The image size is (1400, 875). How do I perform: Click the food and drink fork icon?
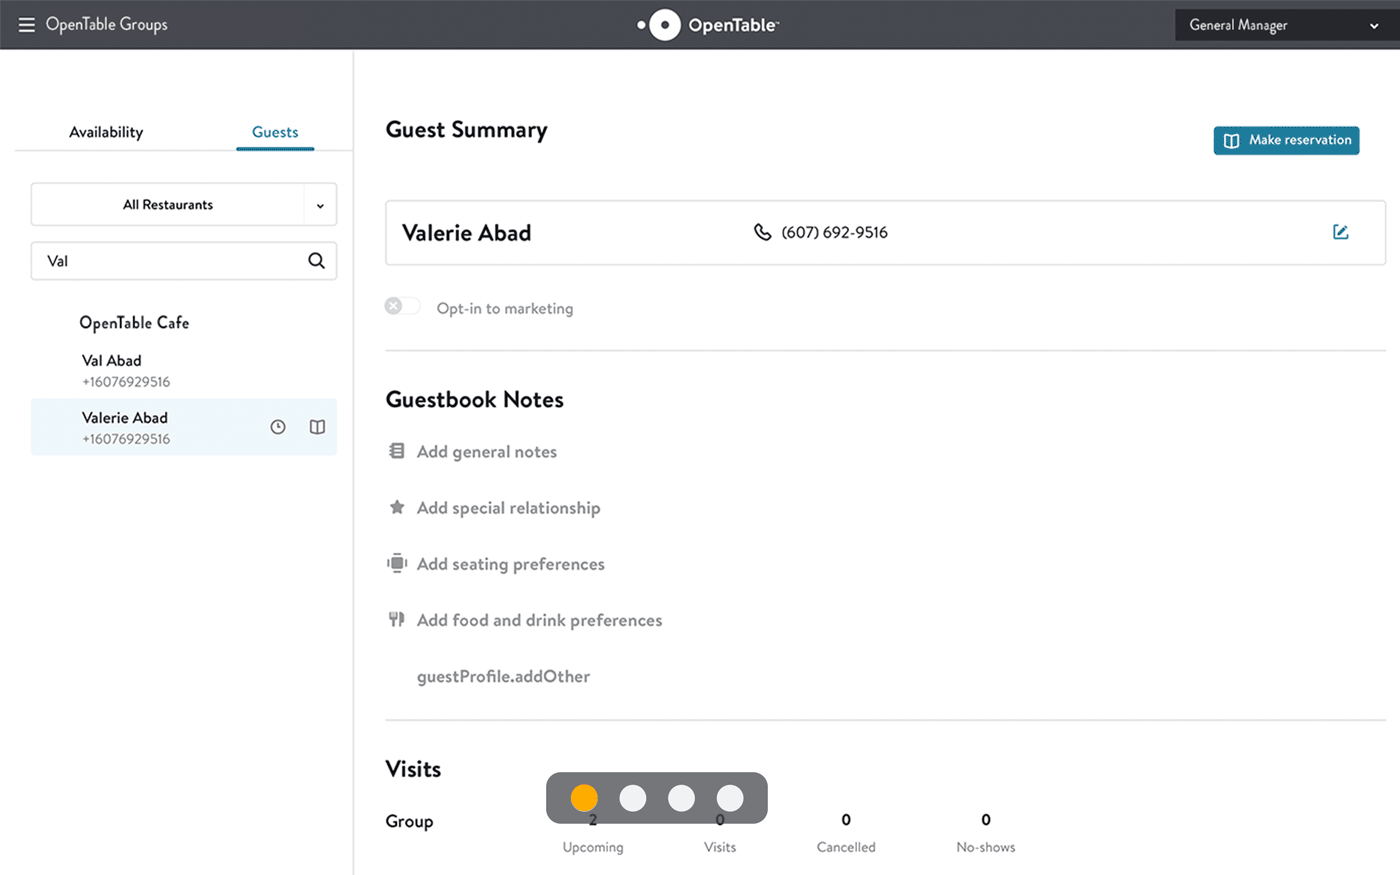pos(397,619)
